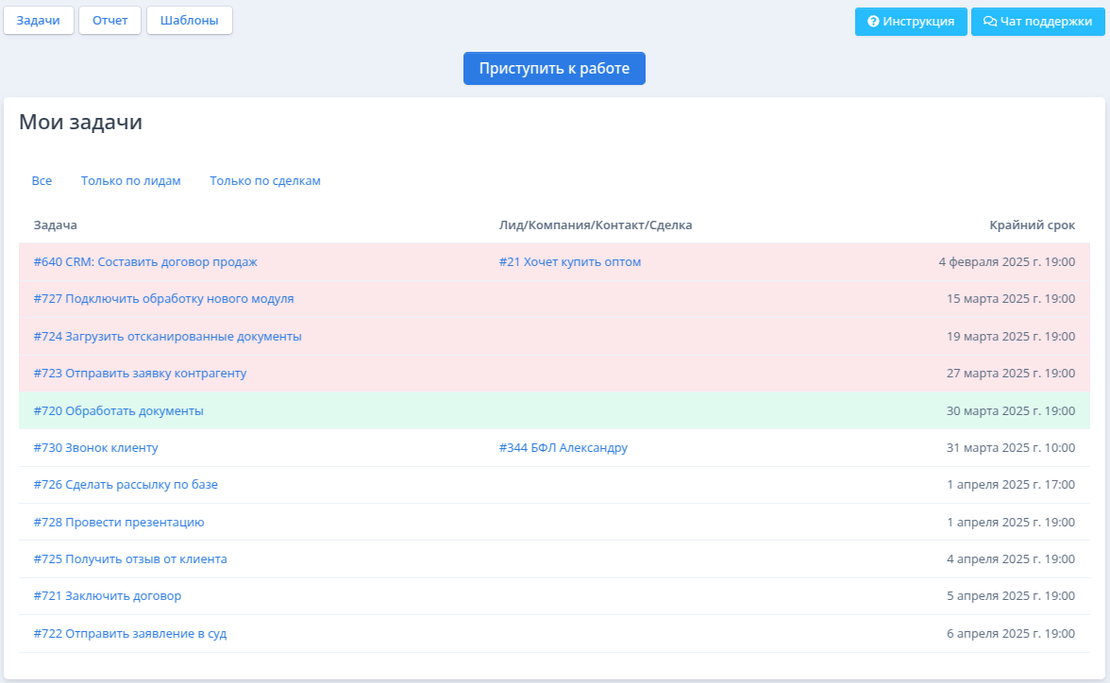This screenshot has height=683, width=1110.
Task: Filter tasks by Только по лидам
Action: (x=131, y=181)
